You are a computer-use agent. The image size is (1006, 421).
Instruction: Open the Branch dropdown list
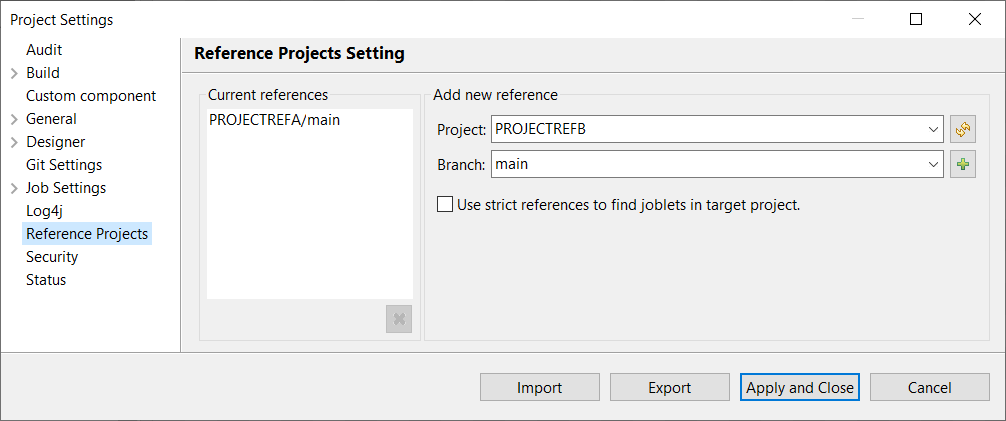click(933, 164)
